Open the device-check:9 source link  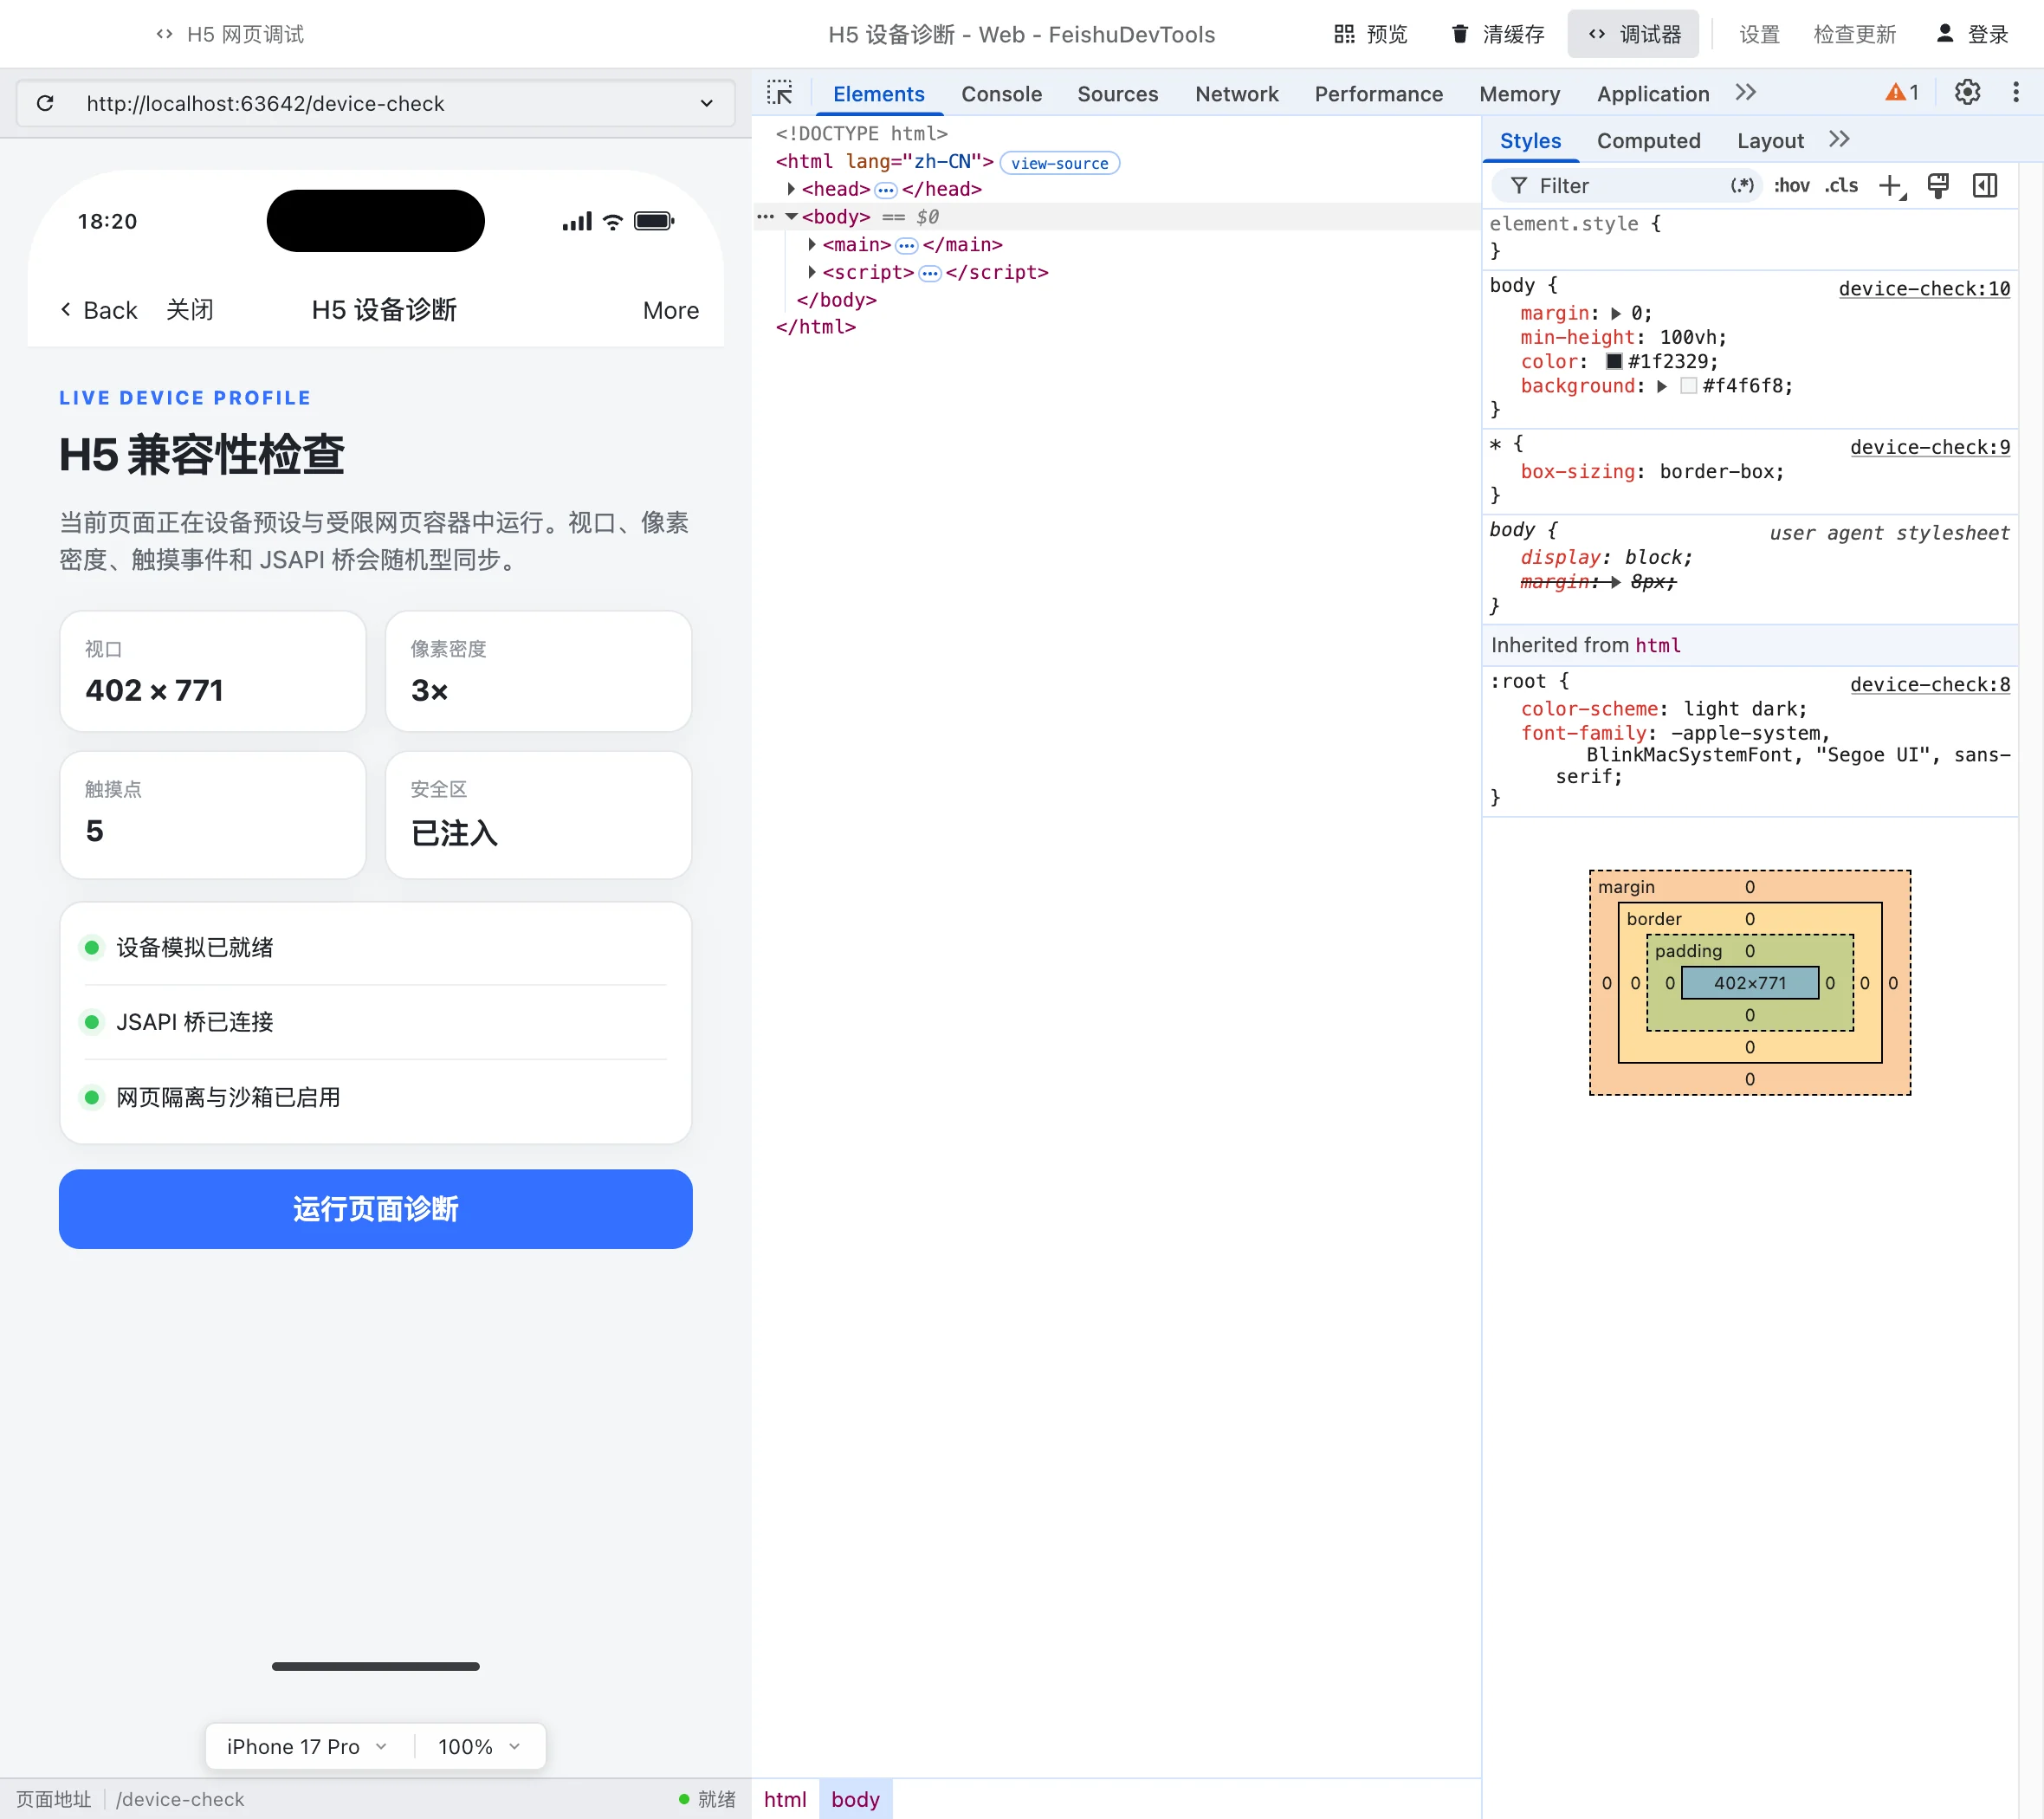click(x=1930, y=448)
